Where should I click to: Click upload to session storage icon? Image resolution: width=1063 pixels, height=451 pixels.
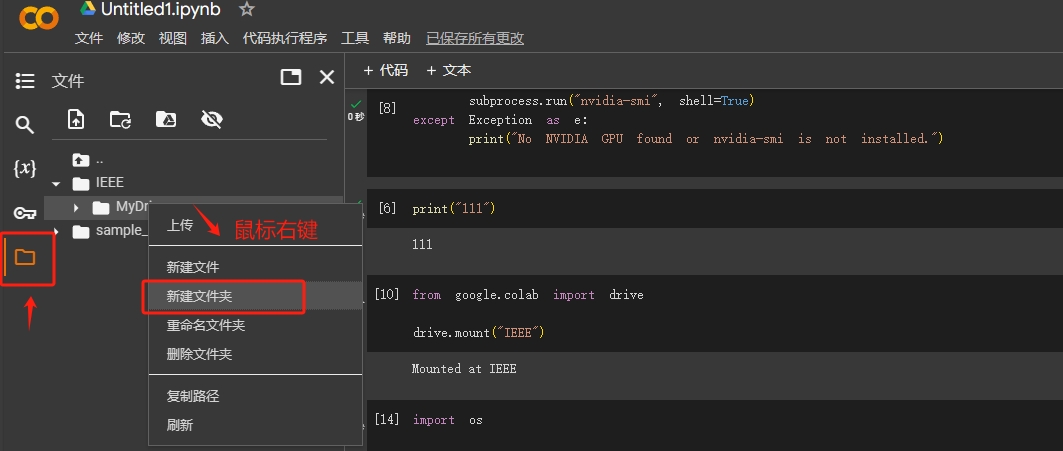[x=76, y=119]
